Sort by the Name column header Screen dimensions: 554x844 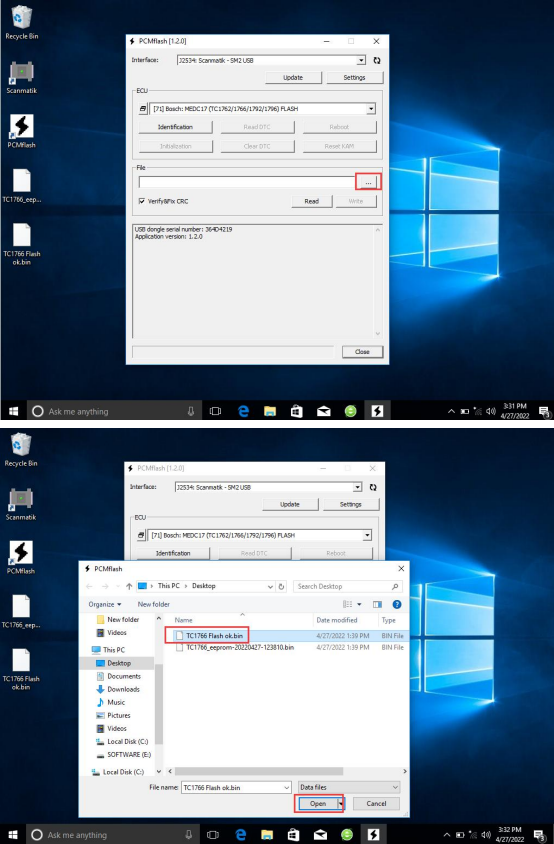[x=183, y=620]
